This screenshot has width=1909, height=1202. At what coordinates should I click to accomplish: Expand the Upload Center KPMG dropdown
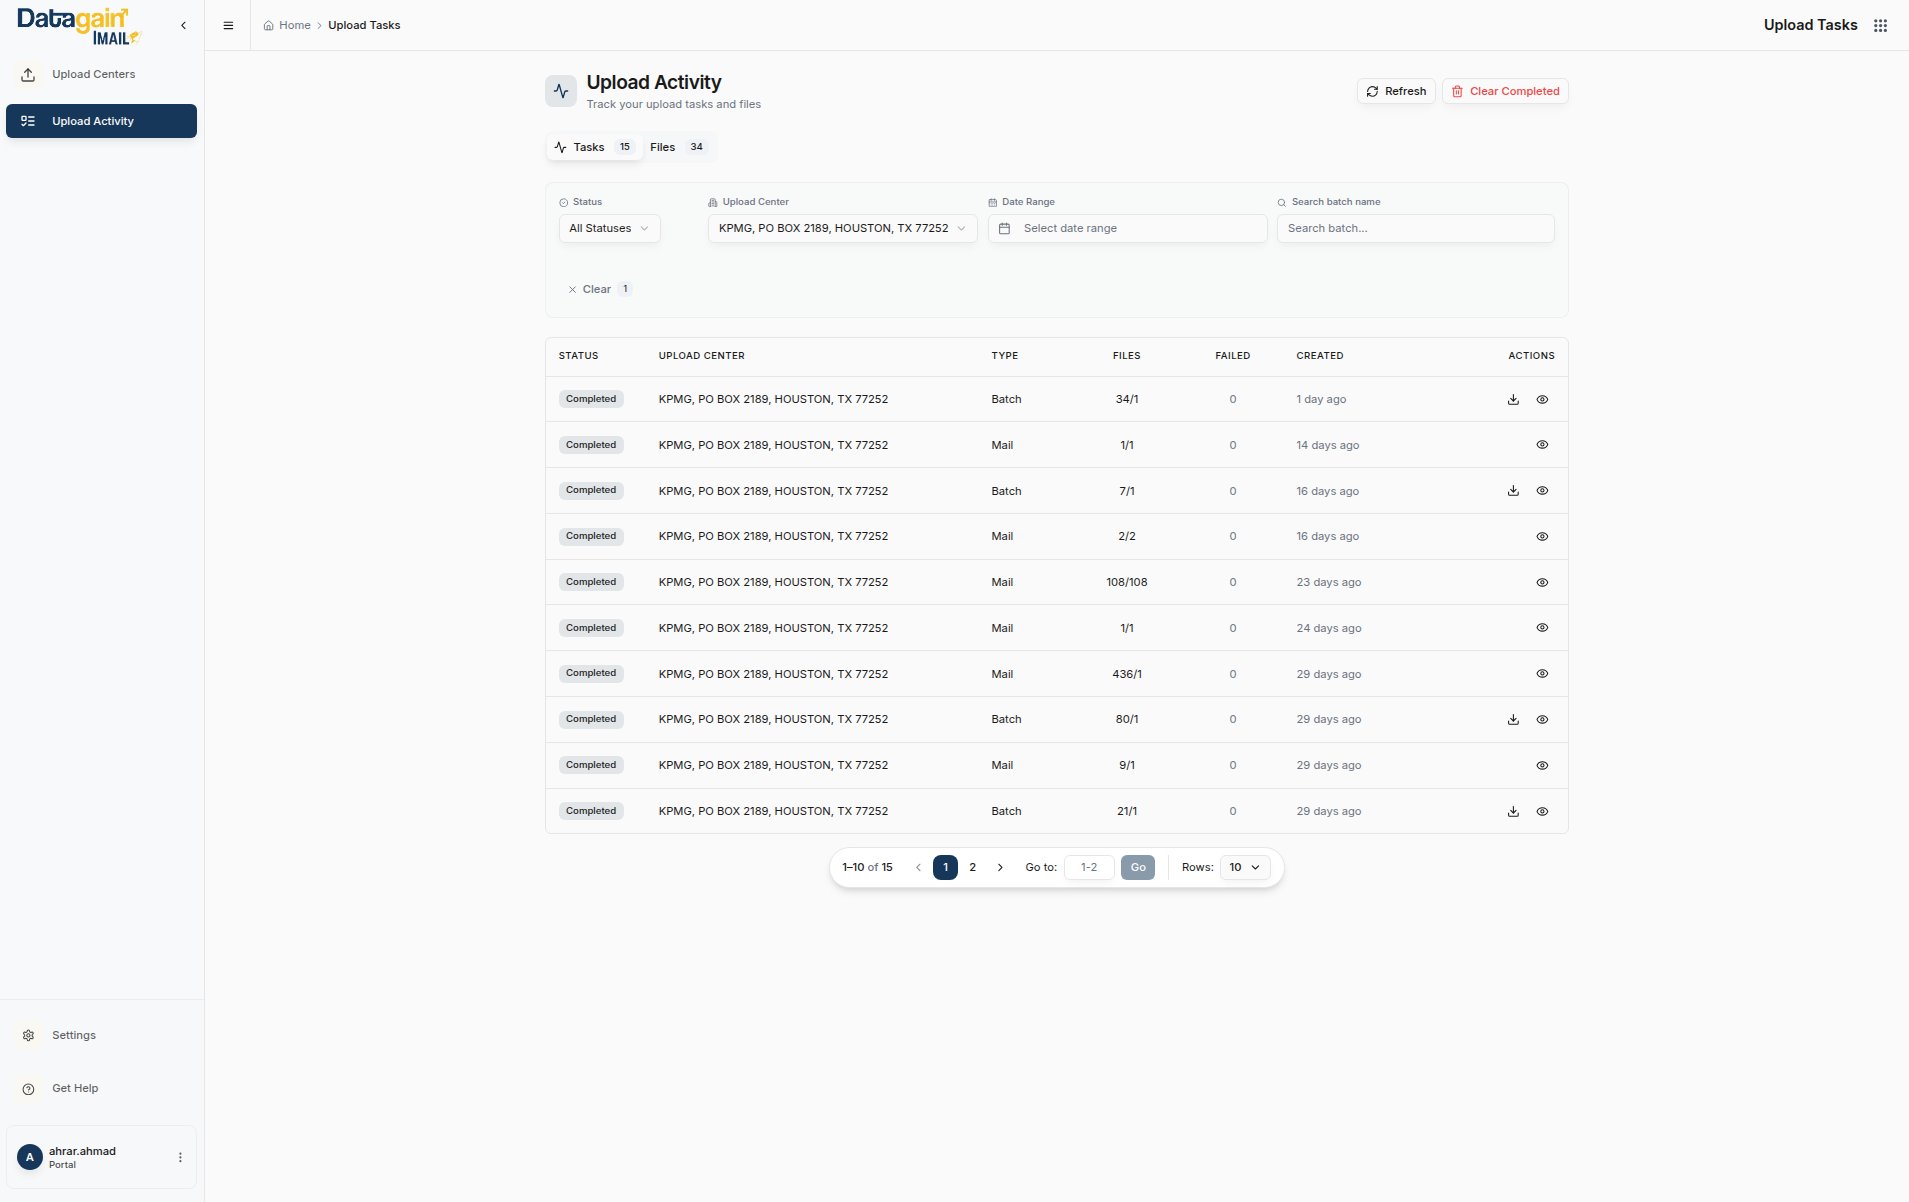click(842, 229)
